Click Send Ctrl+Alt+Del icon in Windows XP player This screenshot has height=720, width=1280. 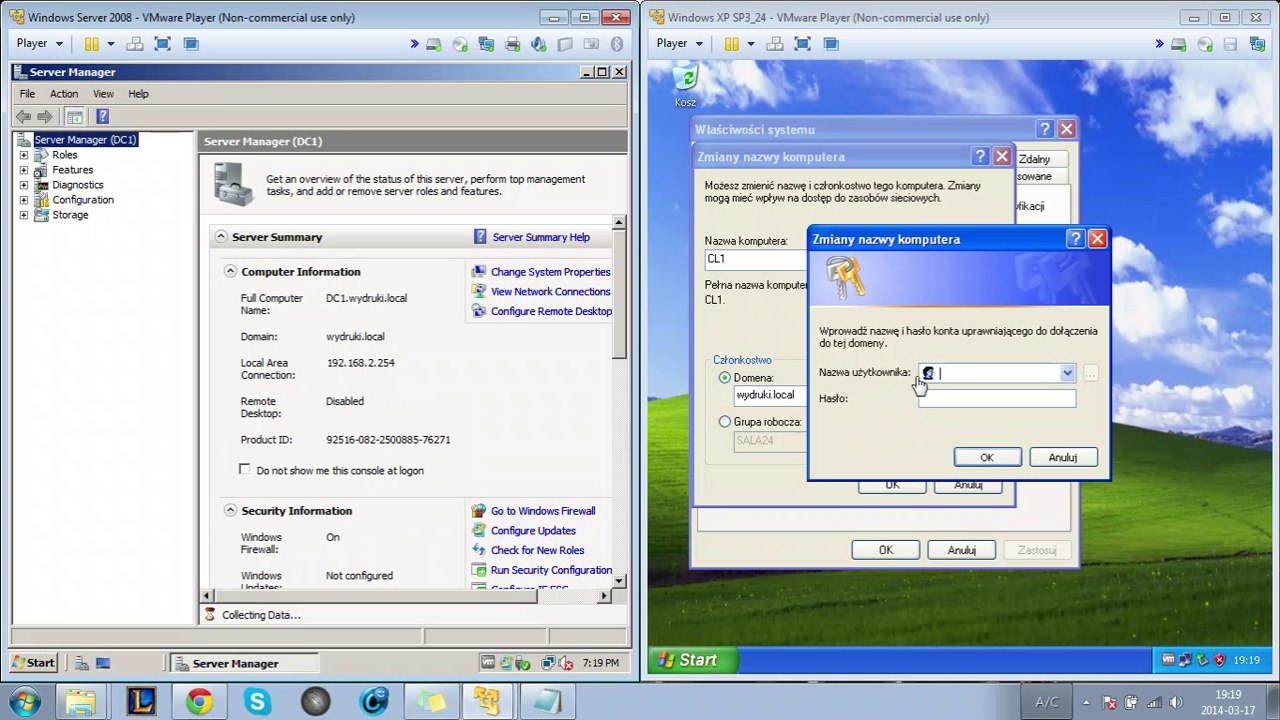coord(775,44)
